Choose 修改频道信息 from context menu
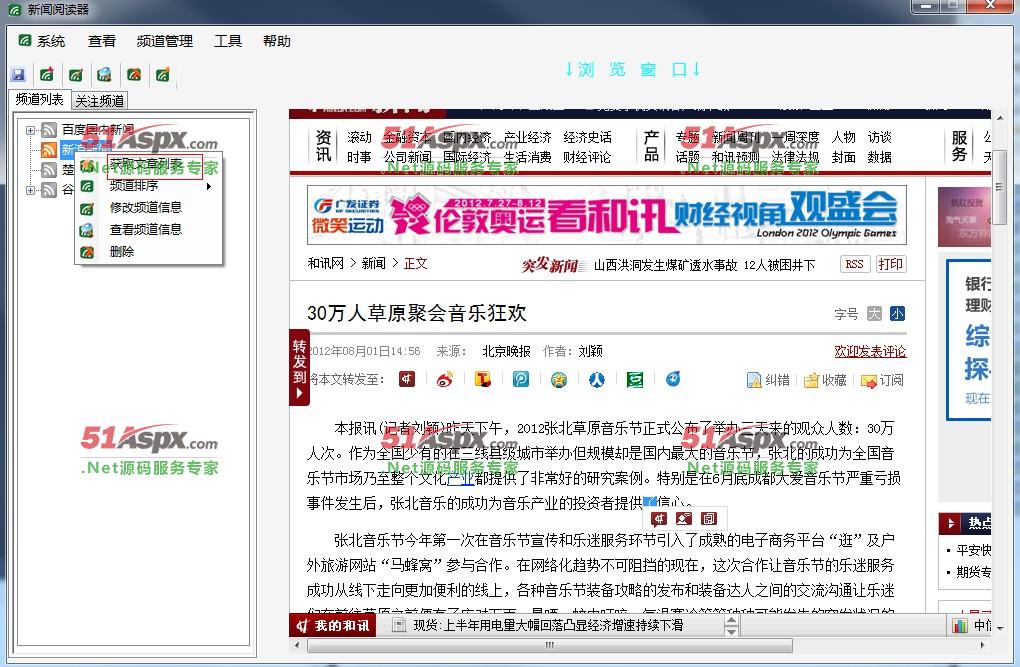1020x667 pixels. [x=145, y=207]
